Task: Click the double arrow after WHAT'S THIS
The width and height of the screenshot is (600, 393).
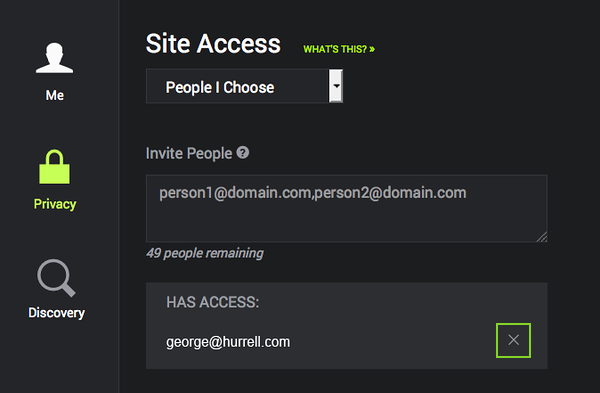Action: click(372, 49)
